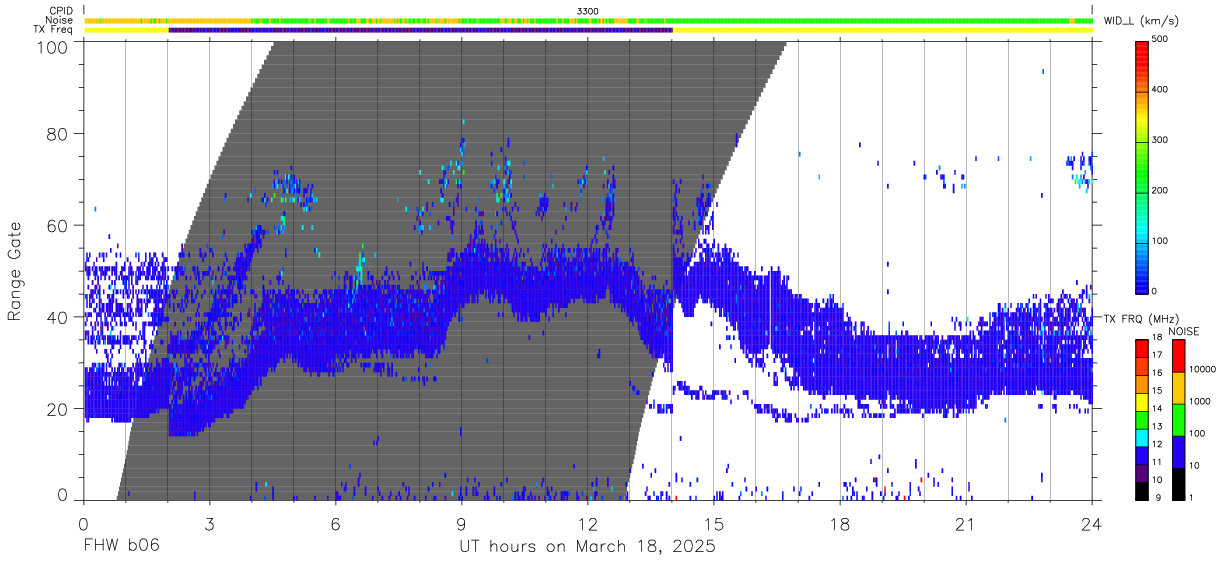This screenshot has width=1228, height=567.
Task: Click the 400 tick on WID color bar
Action: click(x=1161, y=90)
